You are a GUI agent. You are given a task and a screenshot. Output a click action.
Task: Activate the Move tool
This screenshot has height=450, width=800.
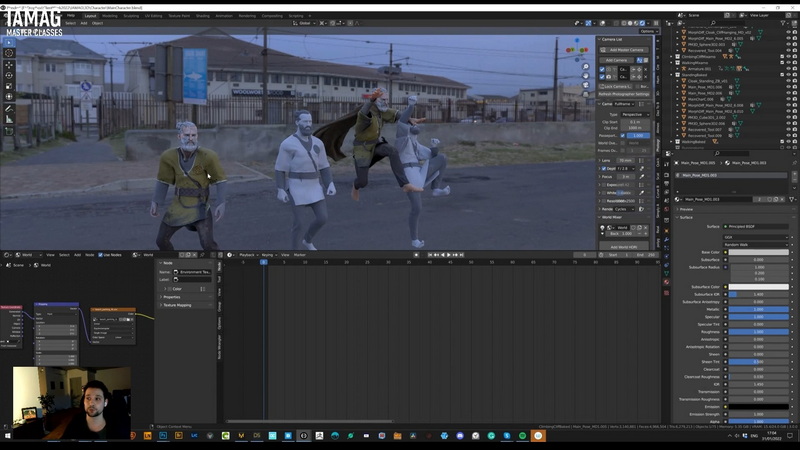click(9, 65)
